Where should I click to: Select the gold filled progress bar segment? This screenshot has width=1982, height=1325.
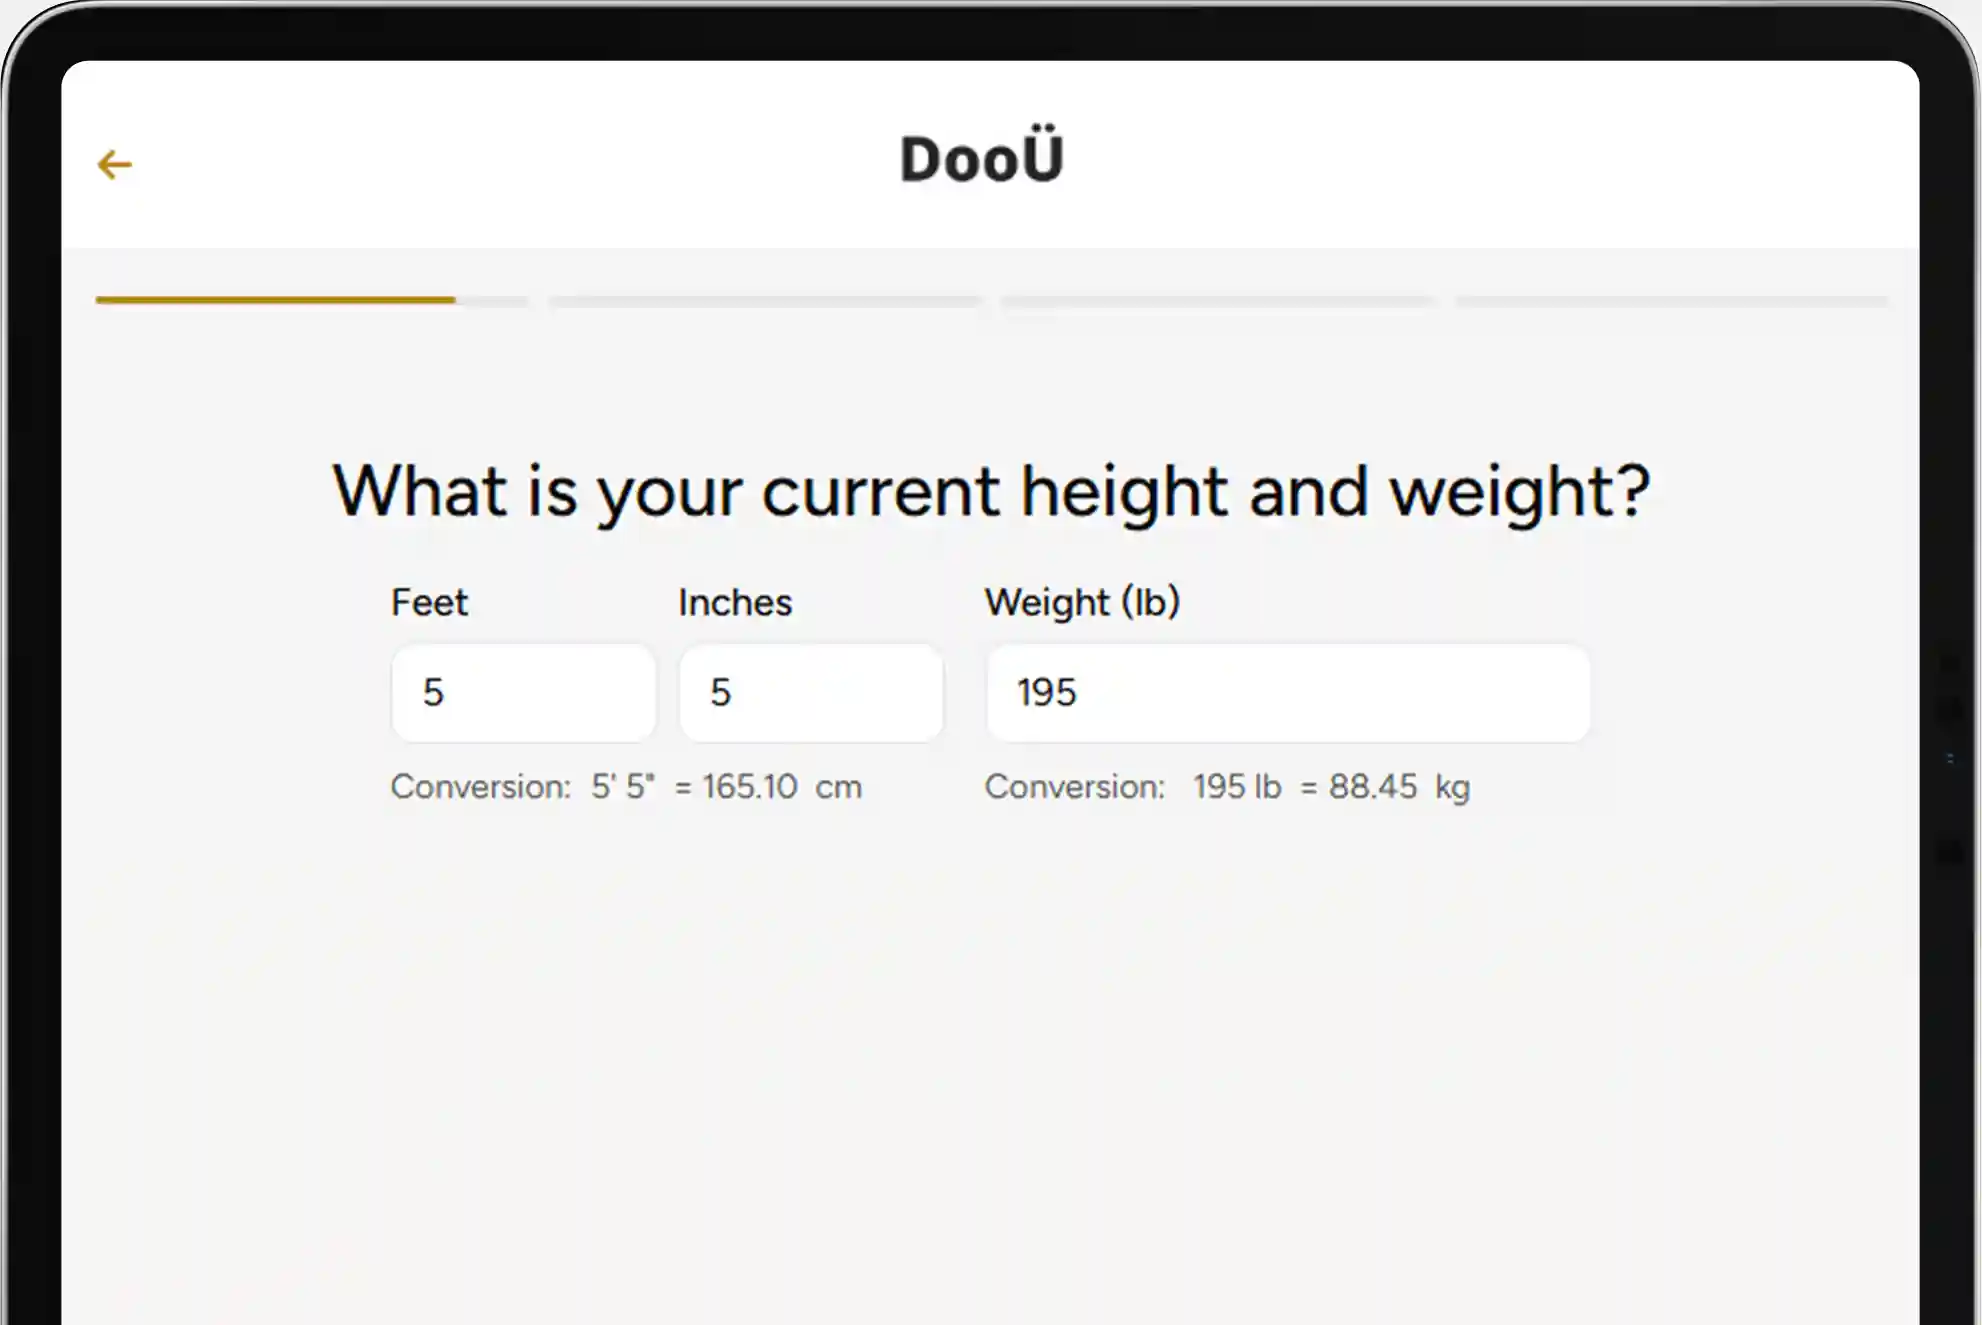[x=275, y=300]
